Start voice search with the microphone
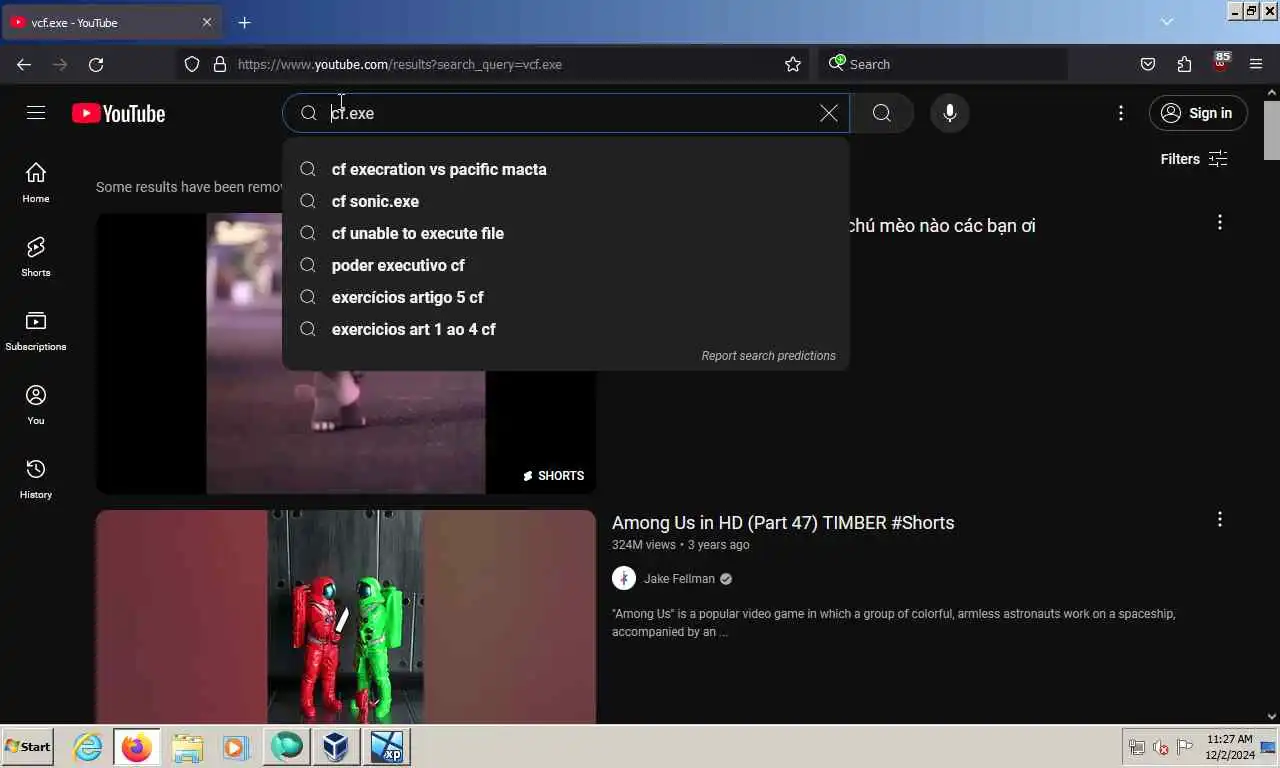The width and height of the screenshot is (1280, 768). (x=950, y=113)
